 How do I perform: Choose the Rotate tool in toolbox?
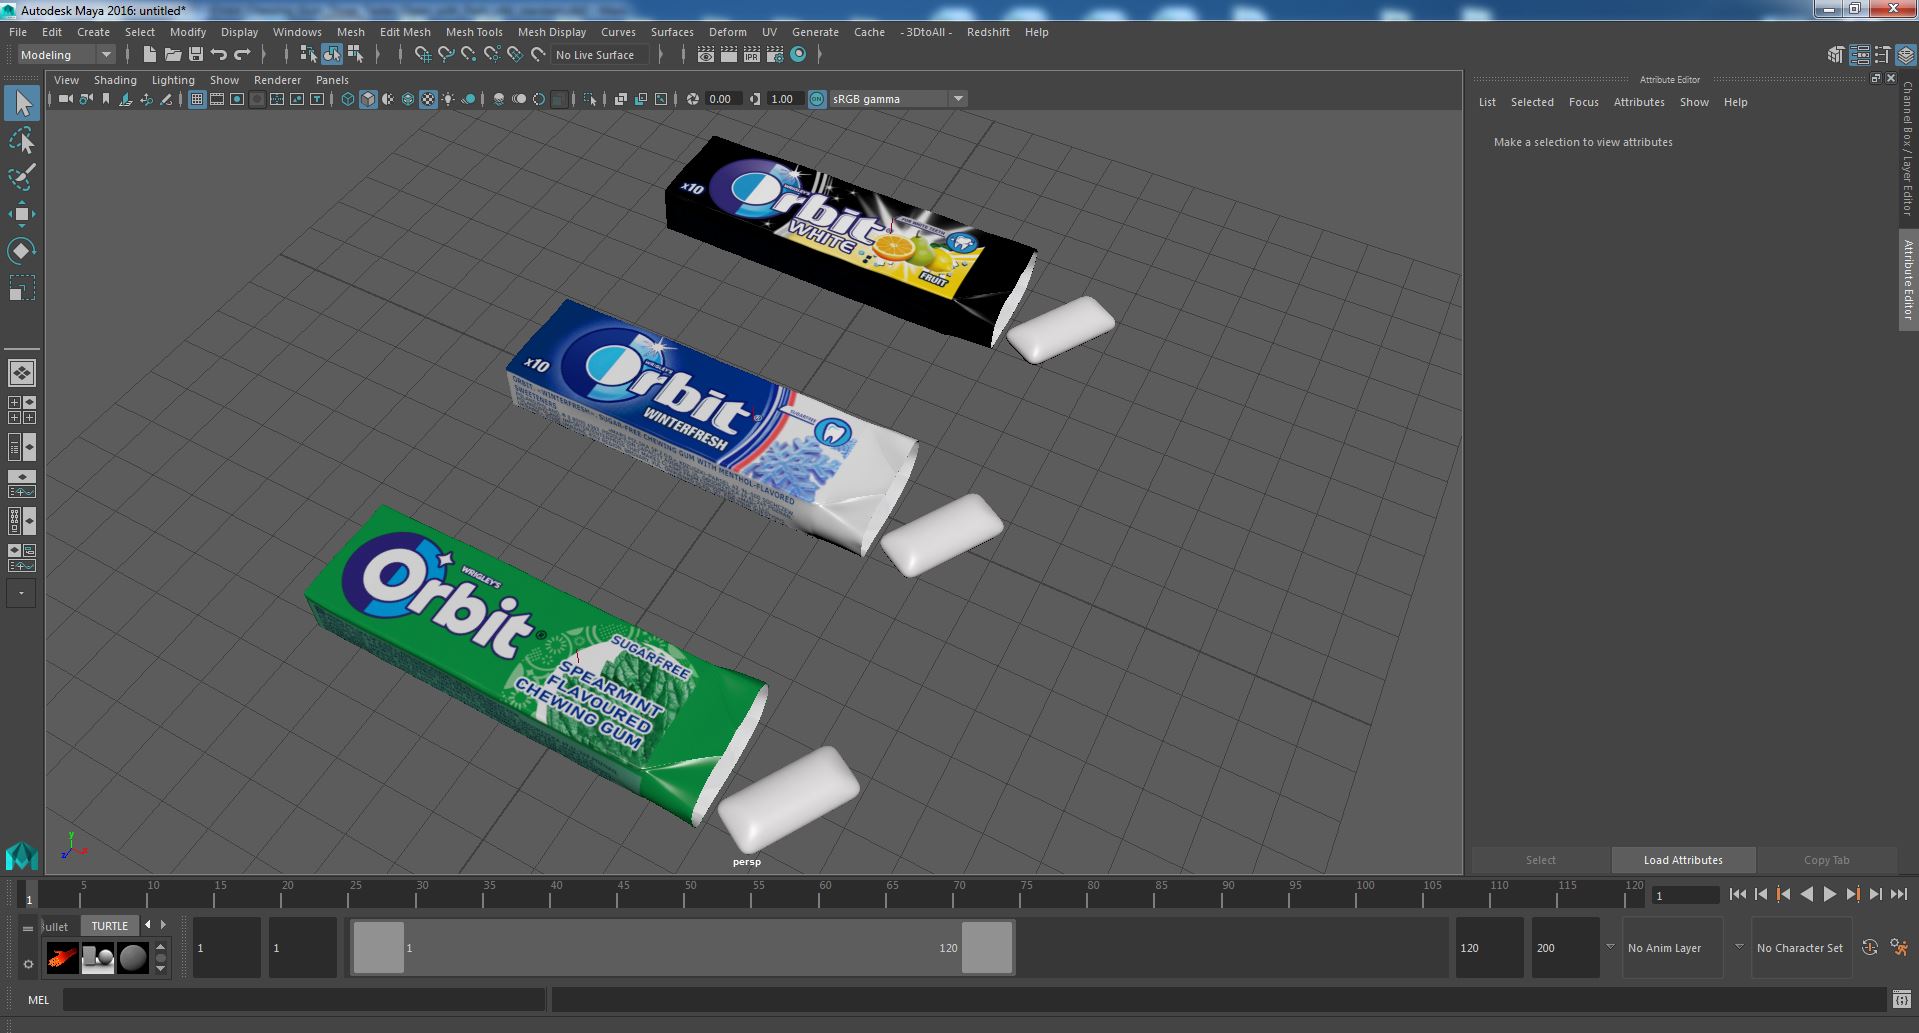(21, 251)
